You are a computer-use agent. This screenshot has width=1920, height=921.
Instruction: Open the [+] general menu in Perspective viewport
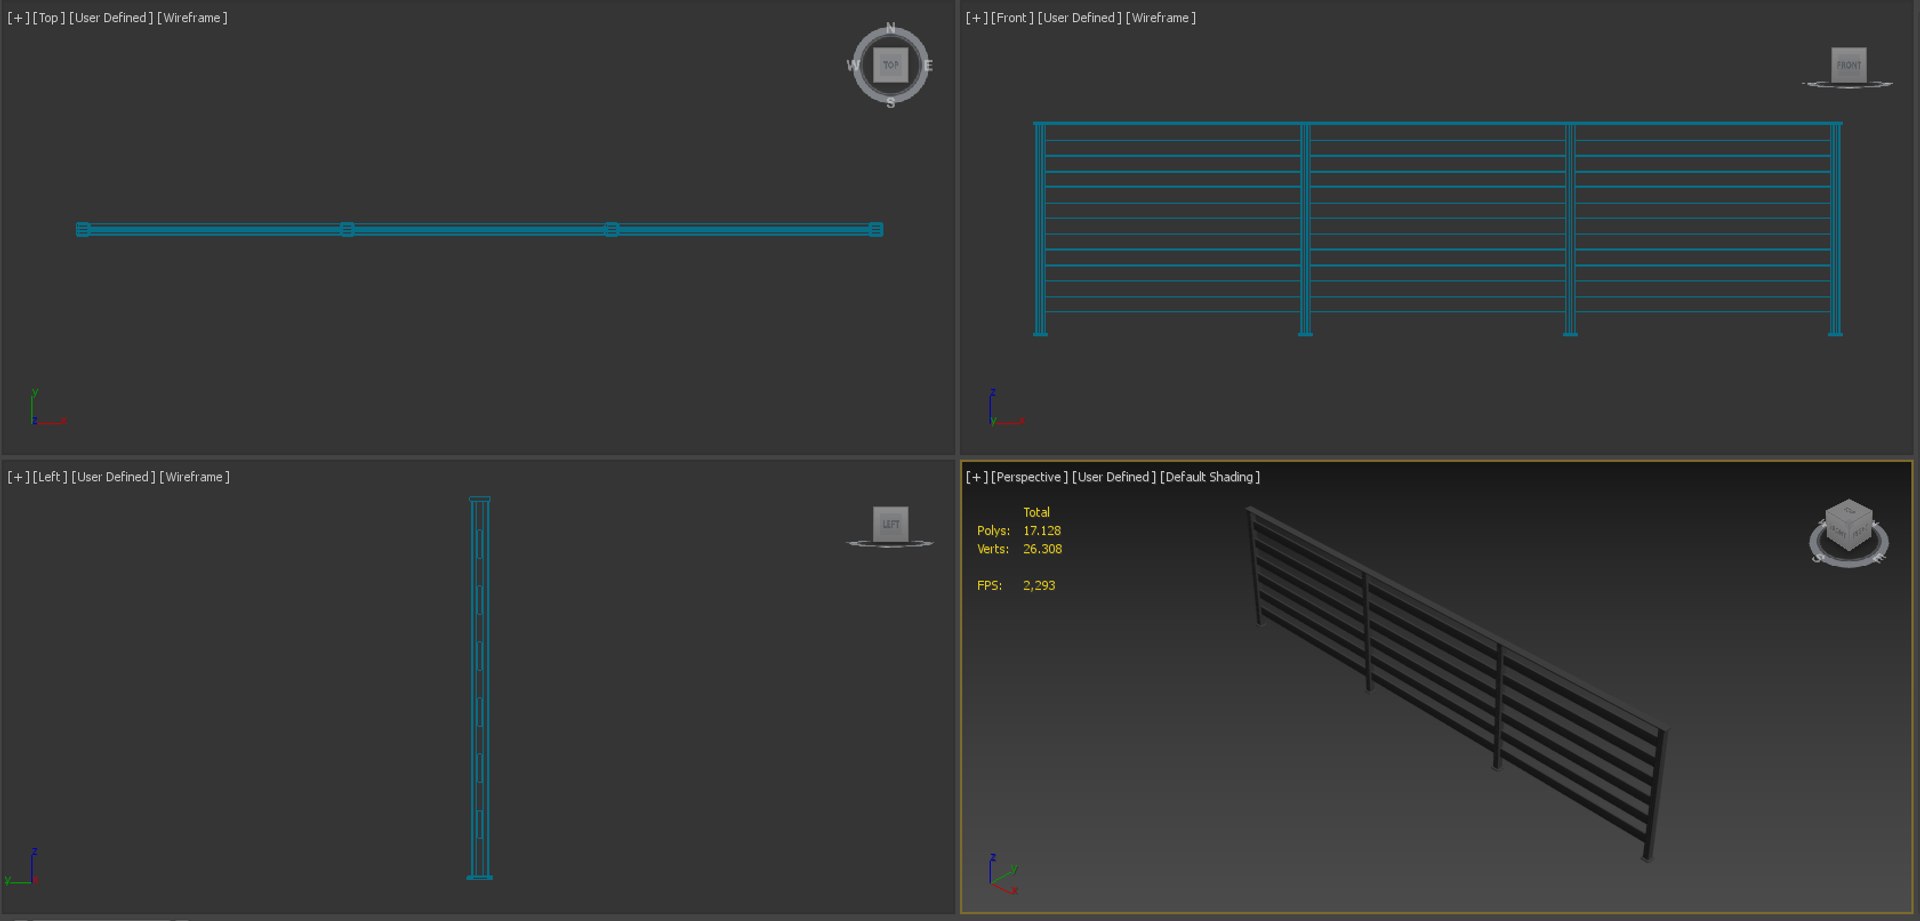pos(977,477)
